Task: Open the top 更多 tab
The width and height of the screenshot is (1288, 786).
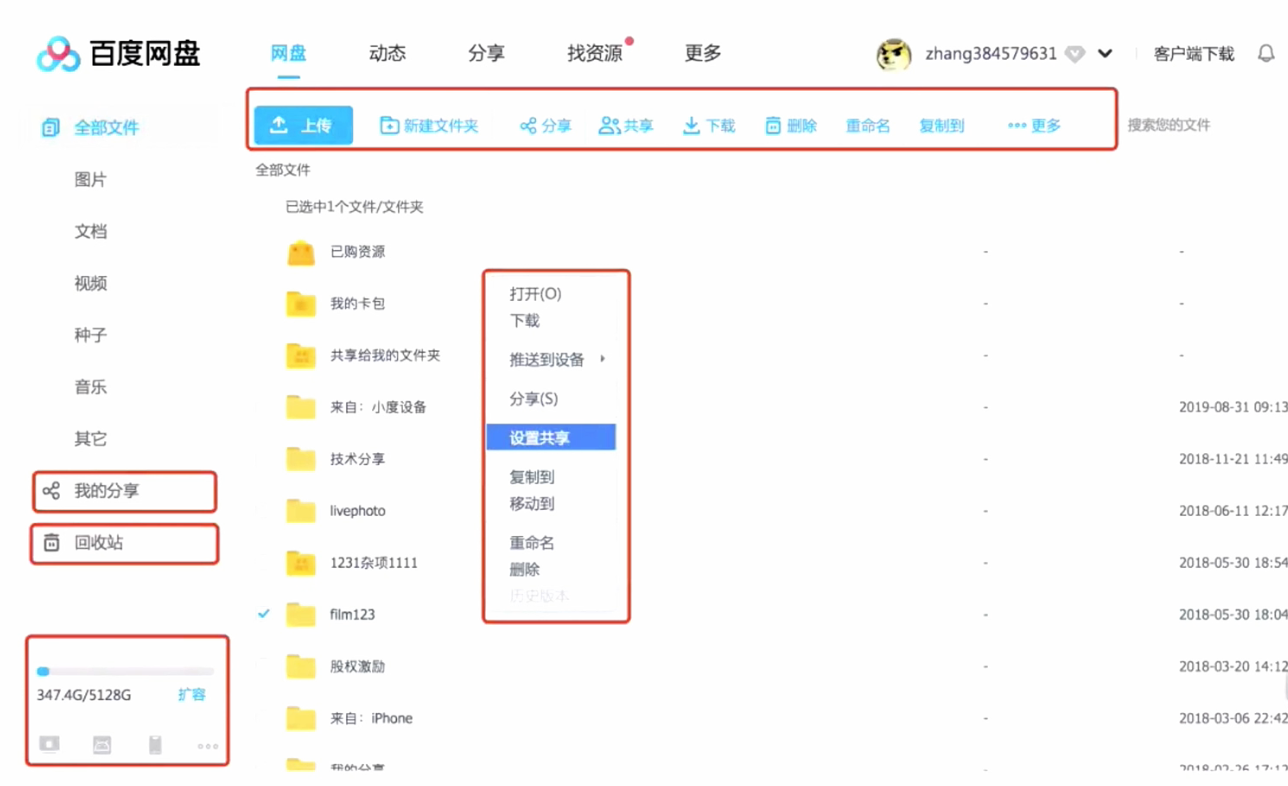Action: coord(703,54)
